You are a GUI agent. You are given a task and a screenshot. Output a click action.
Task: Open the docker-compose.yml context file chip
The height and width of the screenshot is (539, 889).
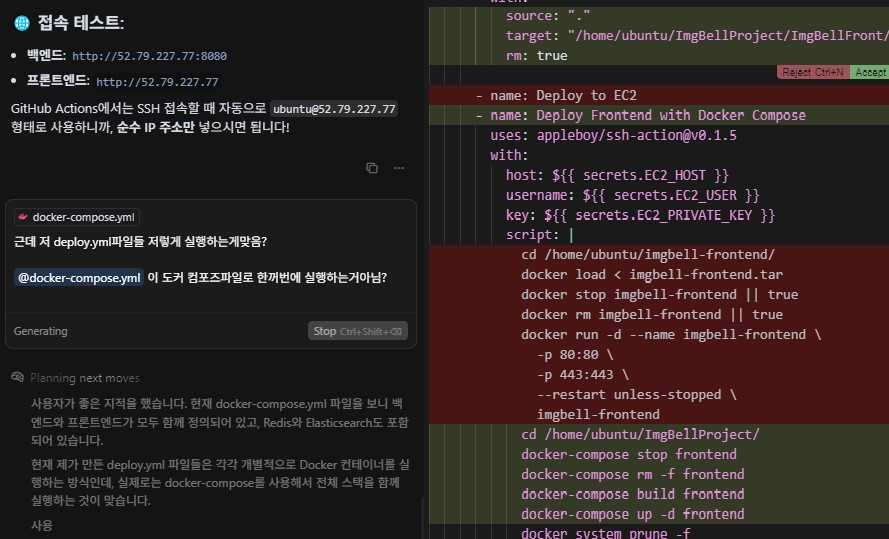coord(76,217)
